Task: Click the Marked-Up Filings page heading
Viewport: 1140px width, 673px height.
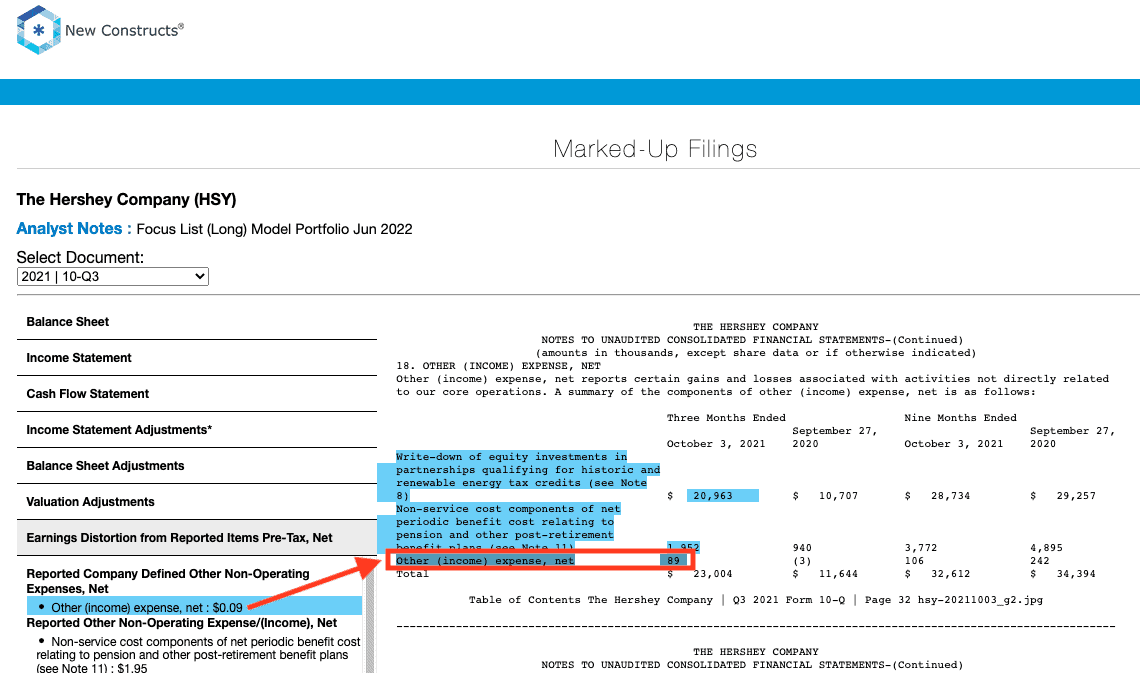Action: (655, 149)
